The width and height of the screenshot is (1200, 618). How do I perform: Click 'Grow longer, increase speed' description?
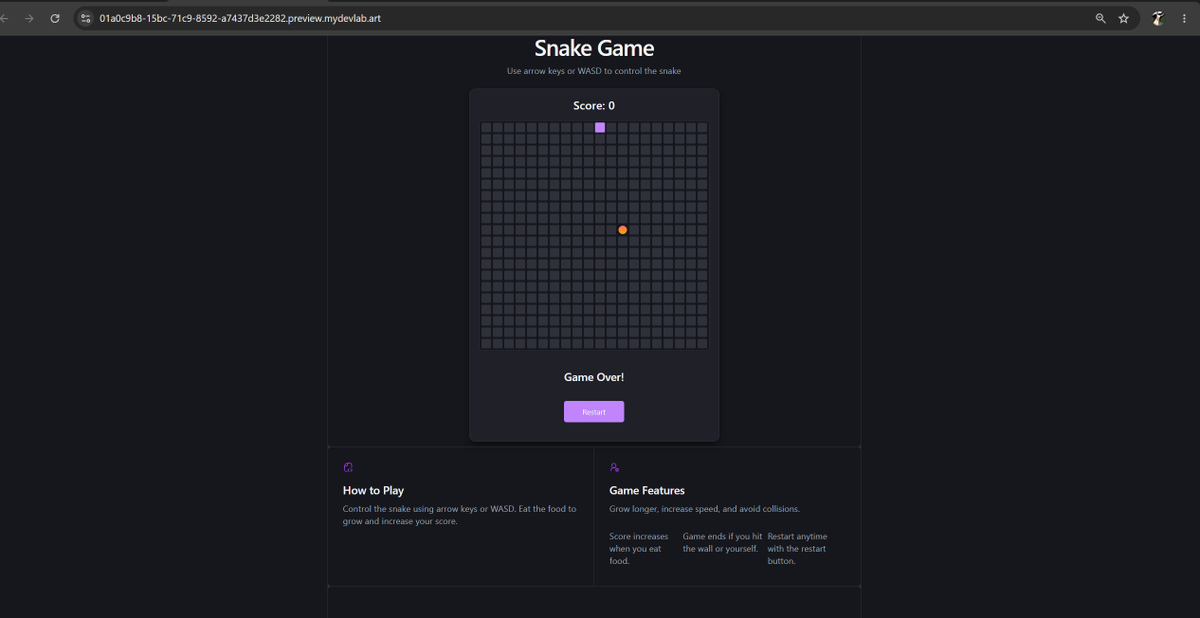(x=704, y=509)
